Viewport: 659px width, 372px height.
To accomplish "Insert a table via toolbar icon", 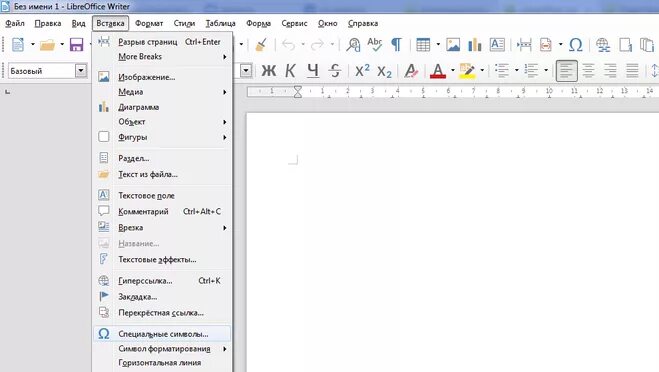I will pos(423,45).
